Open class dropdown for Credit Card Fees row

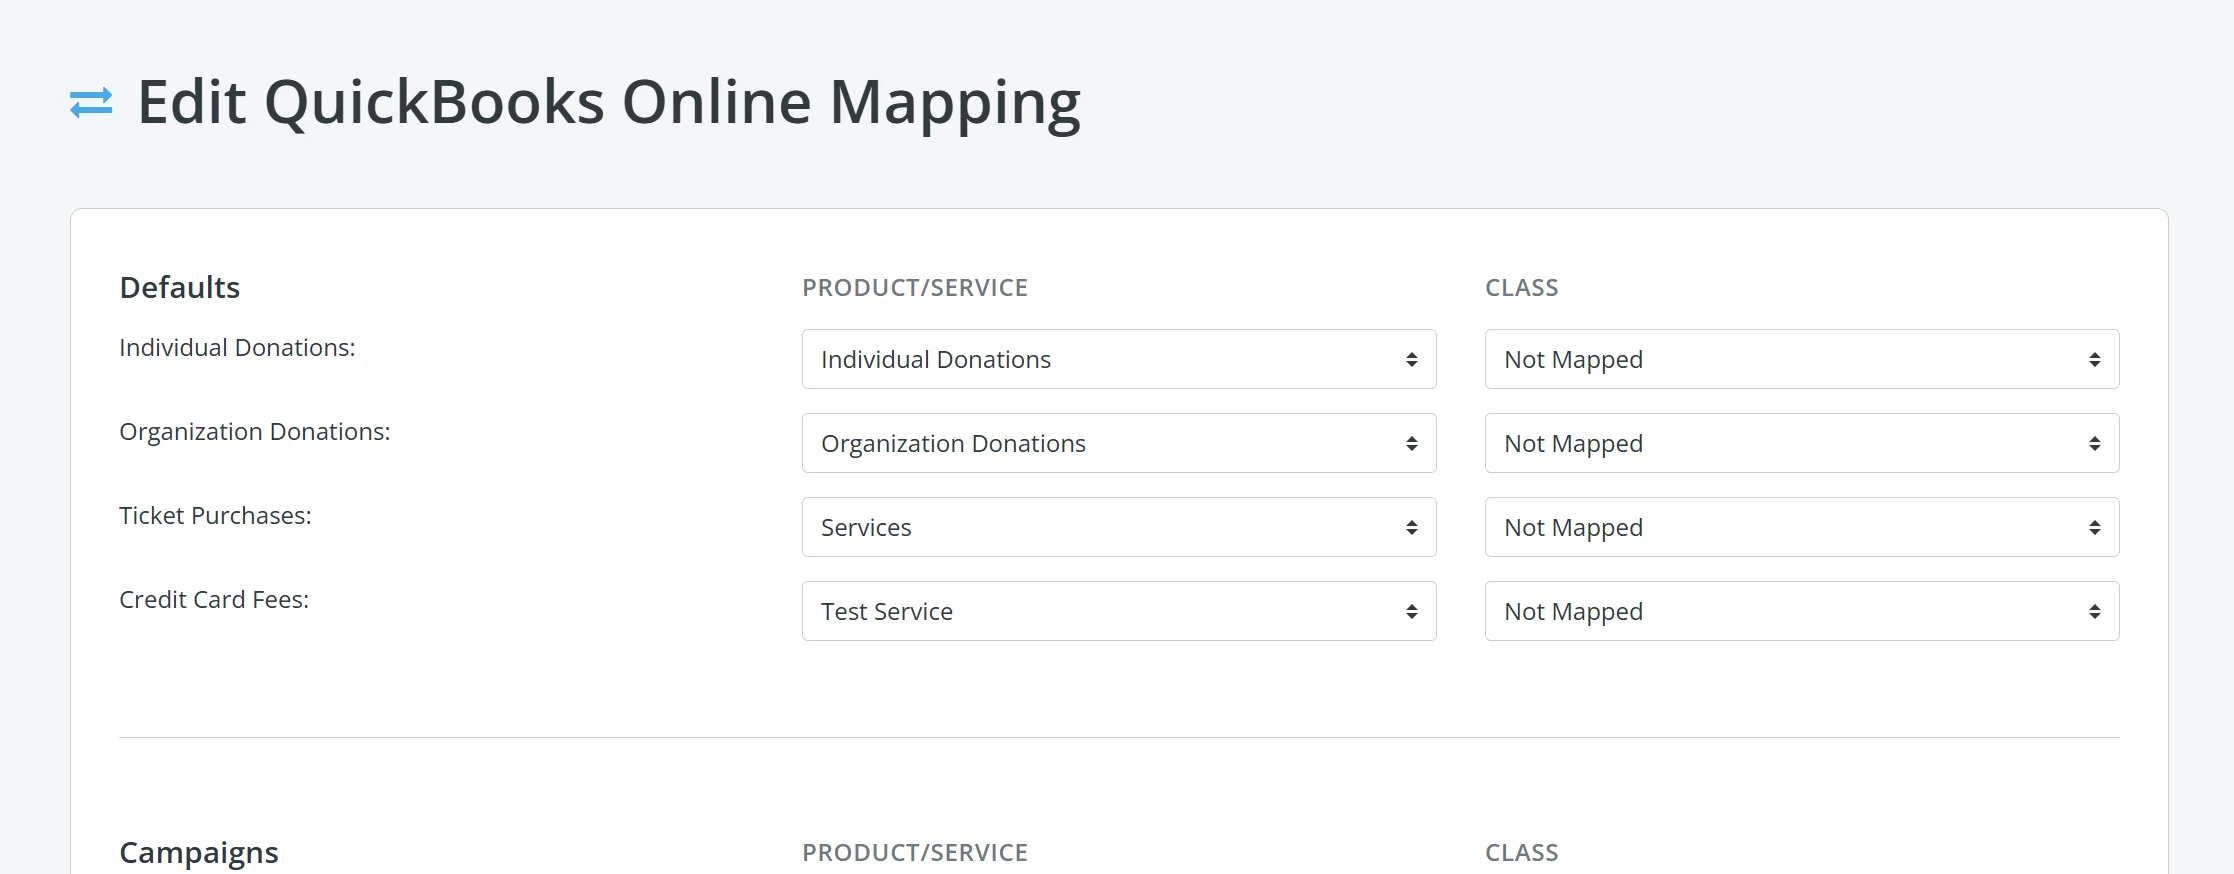pos(1802,611)
